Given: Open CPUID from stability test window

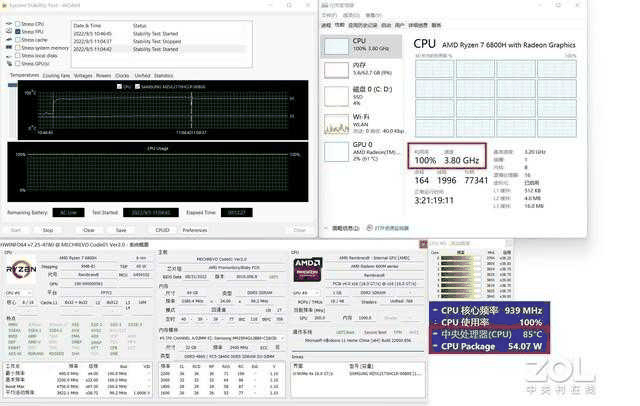Looking at the screenshot, I should pyautogui.click(x=162, y=230).
